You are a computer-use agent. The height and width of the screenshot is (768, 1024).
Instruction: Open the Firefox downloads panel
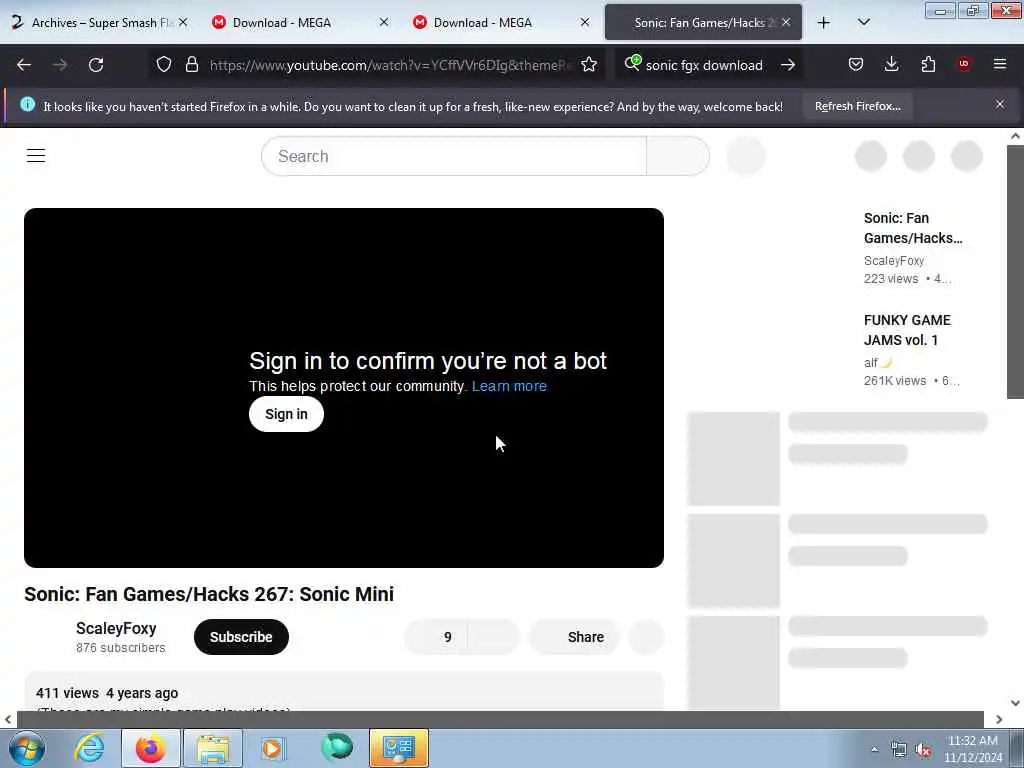pyautogui.click(x=891, y=64)
